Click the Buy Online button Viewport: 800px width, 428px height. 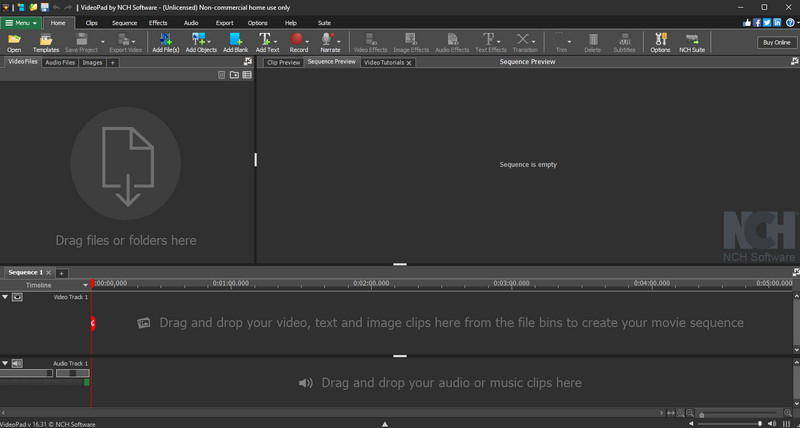[x=776, y=42]
